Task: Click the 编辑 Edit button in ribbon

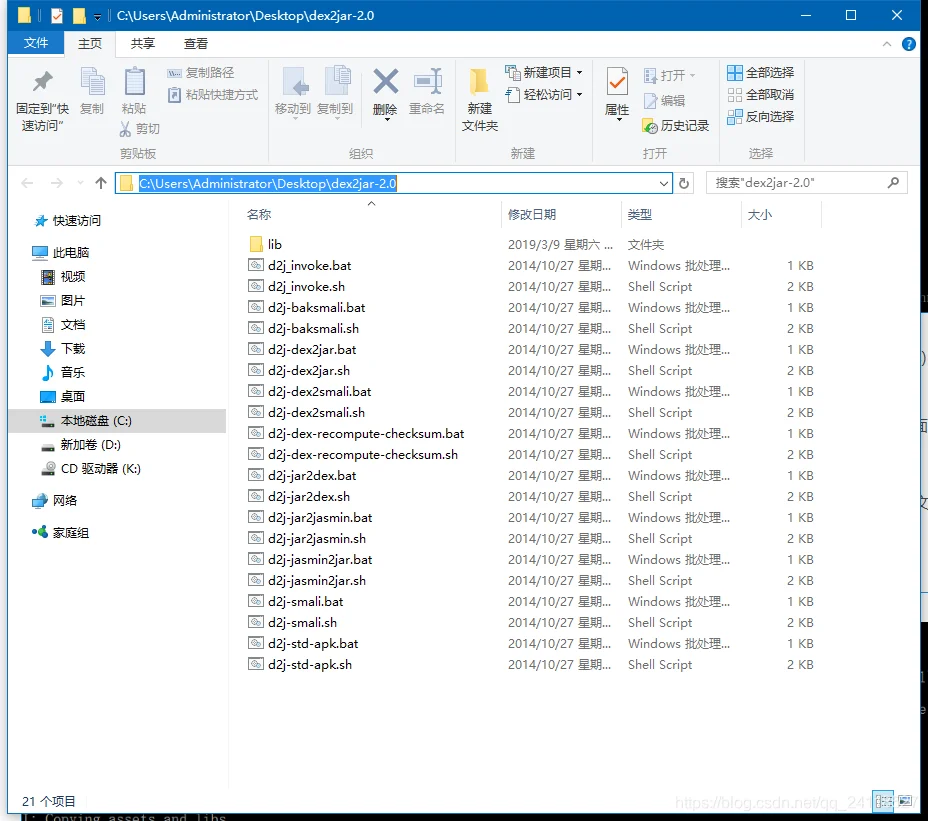Action: 664,101
